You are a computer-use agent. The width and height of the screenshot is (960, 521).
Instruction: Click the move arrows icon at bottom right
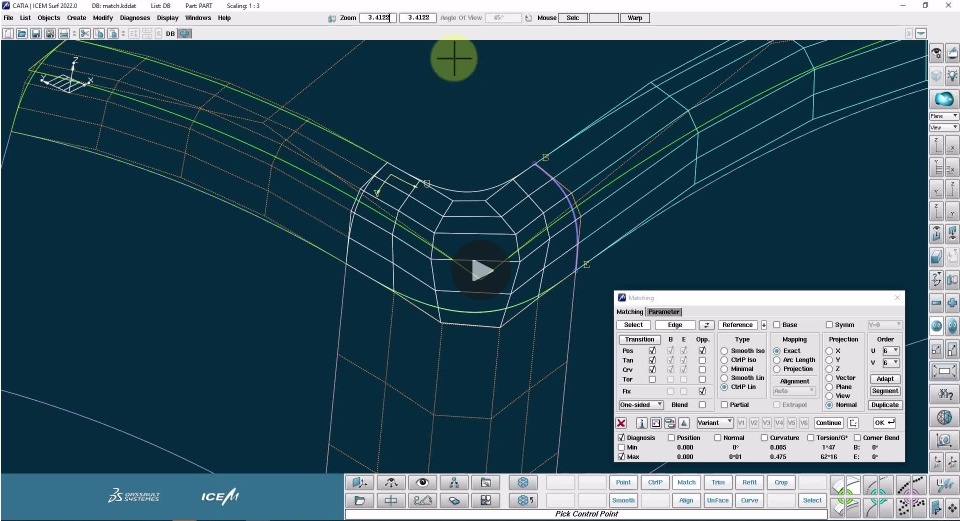(952, 508)
